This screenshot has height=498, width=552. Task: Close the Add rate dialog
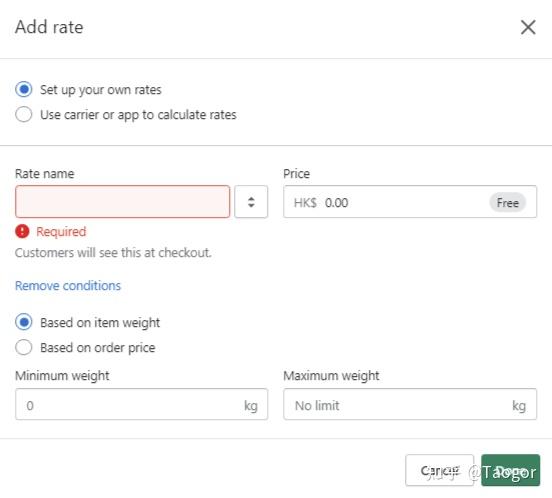[x=528, y=27]
